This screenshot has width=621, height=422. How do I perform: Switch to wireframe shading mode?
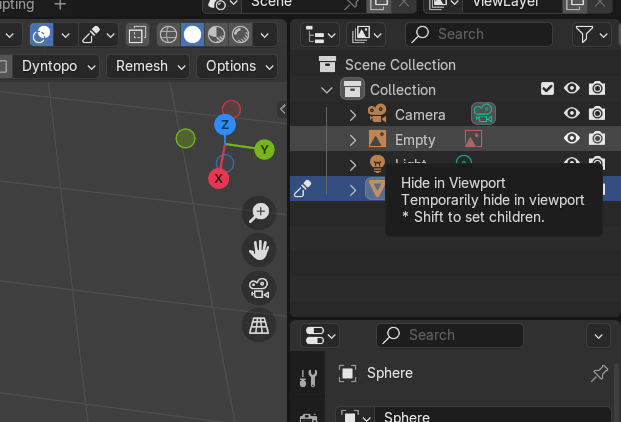[x=168, y=35]
